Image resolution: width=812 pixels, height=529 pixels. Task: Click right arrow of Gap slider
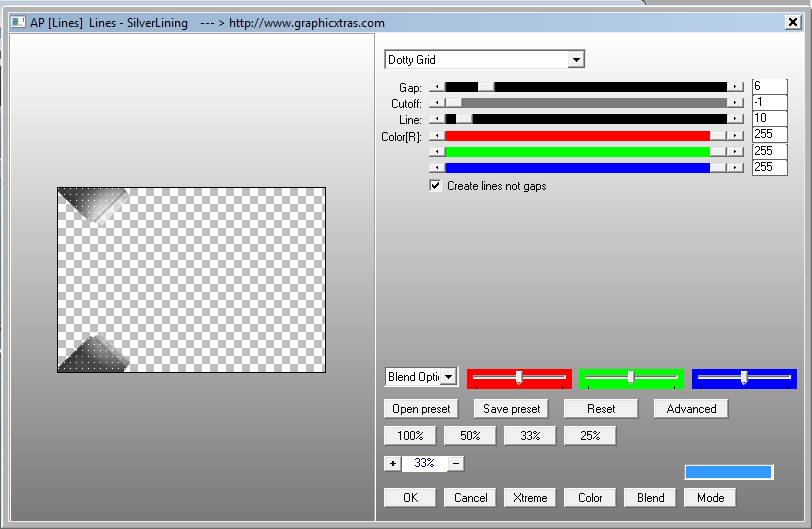(736, 88)
